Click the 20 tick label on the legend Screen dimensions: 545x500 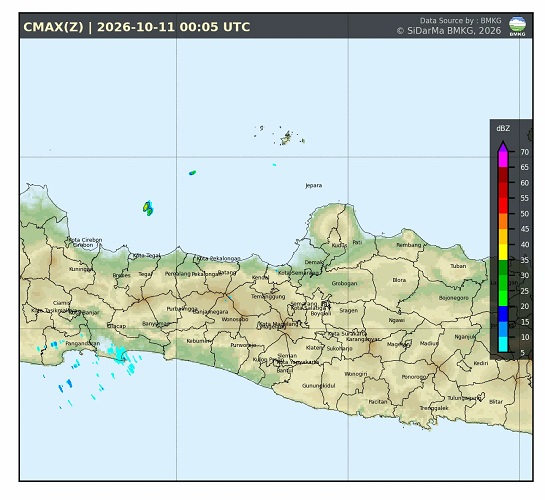(524, 306)
